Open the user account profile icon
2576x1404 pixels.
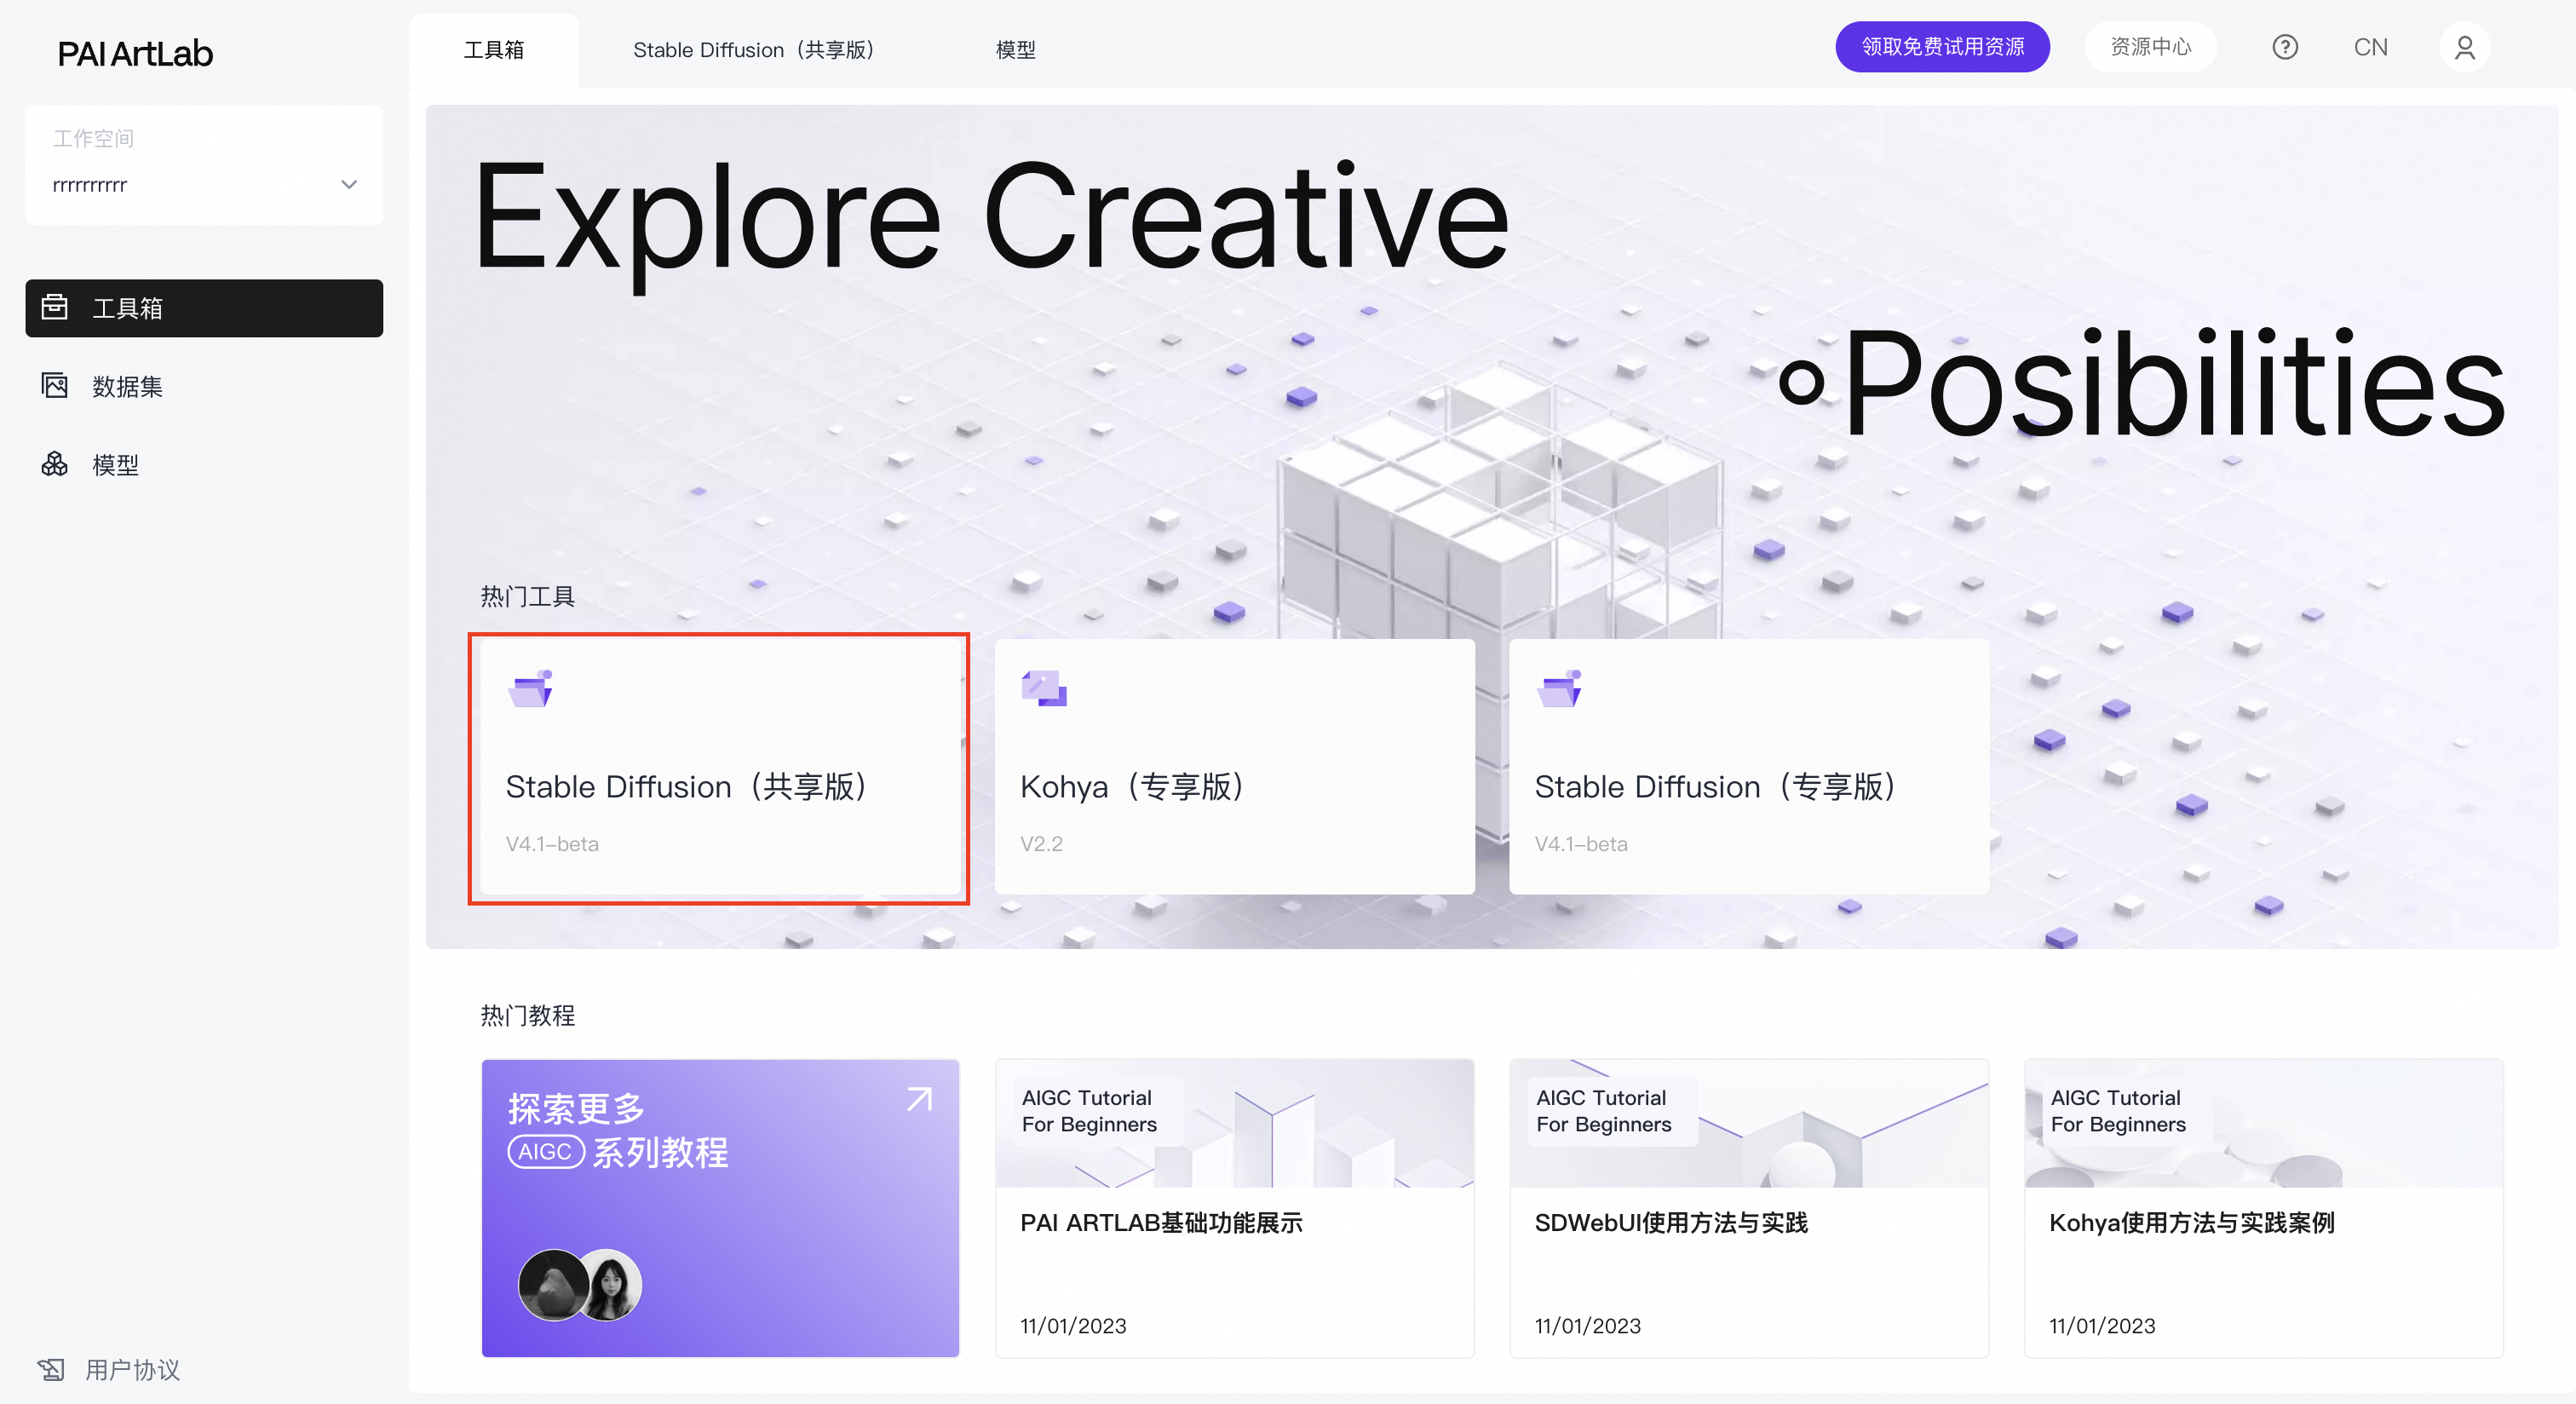coord(2464,47)
